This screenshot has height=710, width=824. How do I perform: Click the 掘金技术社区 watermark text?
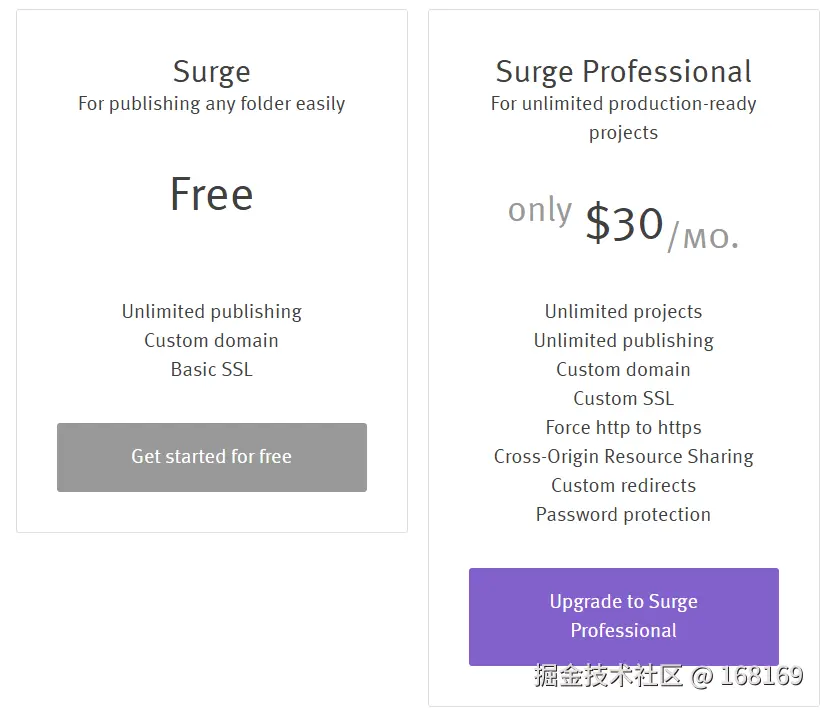(608, 676)
